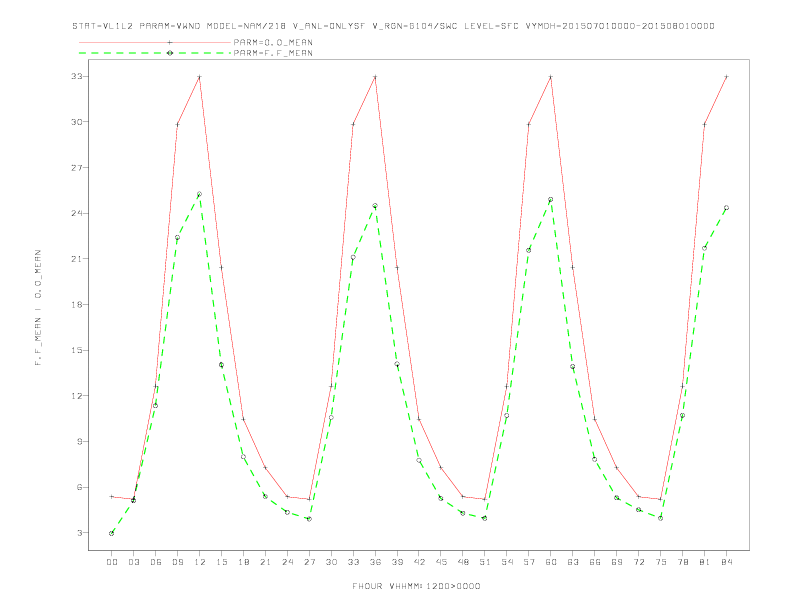This screenshot has width=792, height=612.
Task: Click x-axis forecast hour label 78
Action: coord(682,562)
